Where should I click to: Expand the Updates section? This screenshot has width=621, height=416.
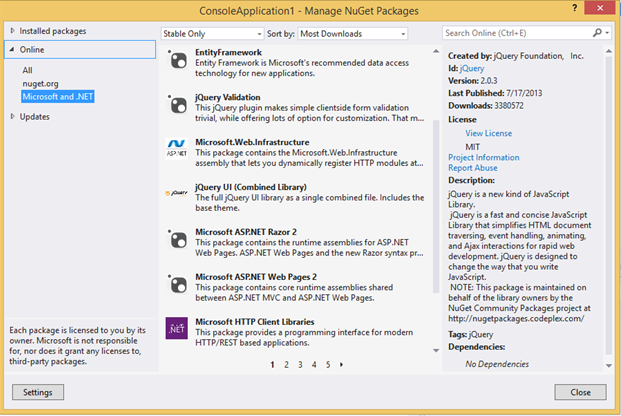click(13, 116)
